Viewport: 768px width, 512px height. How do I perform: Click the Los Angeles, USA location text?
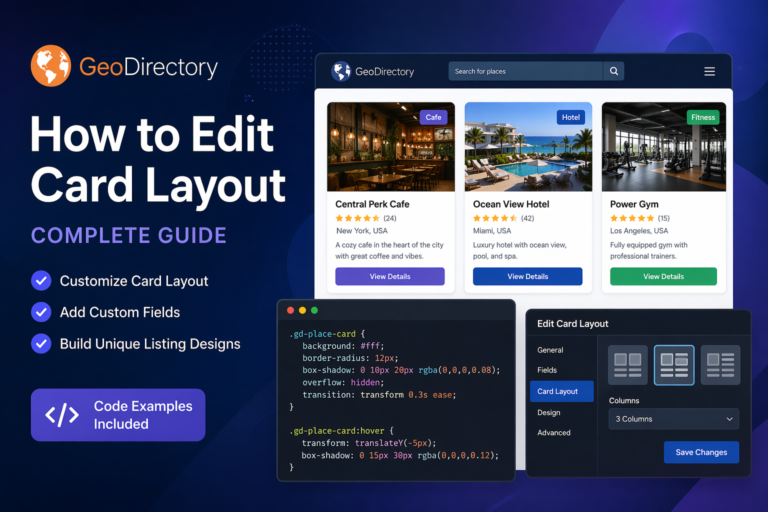click(x=639, y=231)
